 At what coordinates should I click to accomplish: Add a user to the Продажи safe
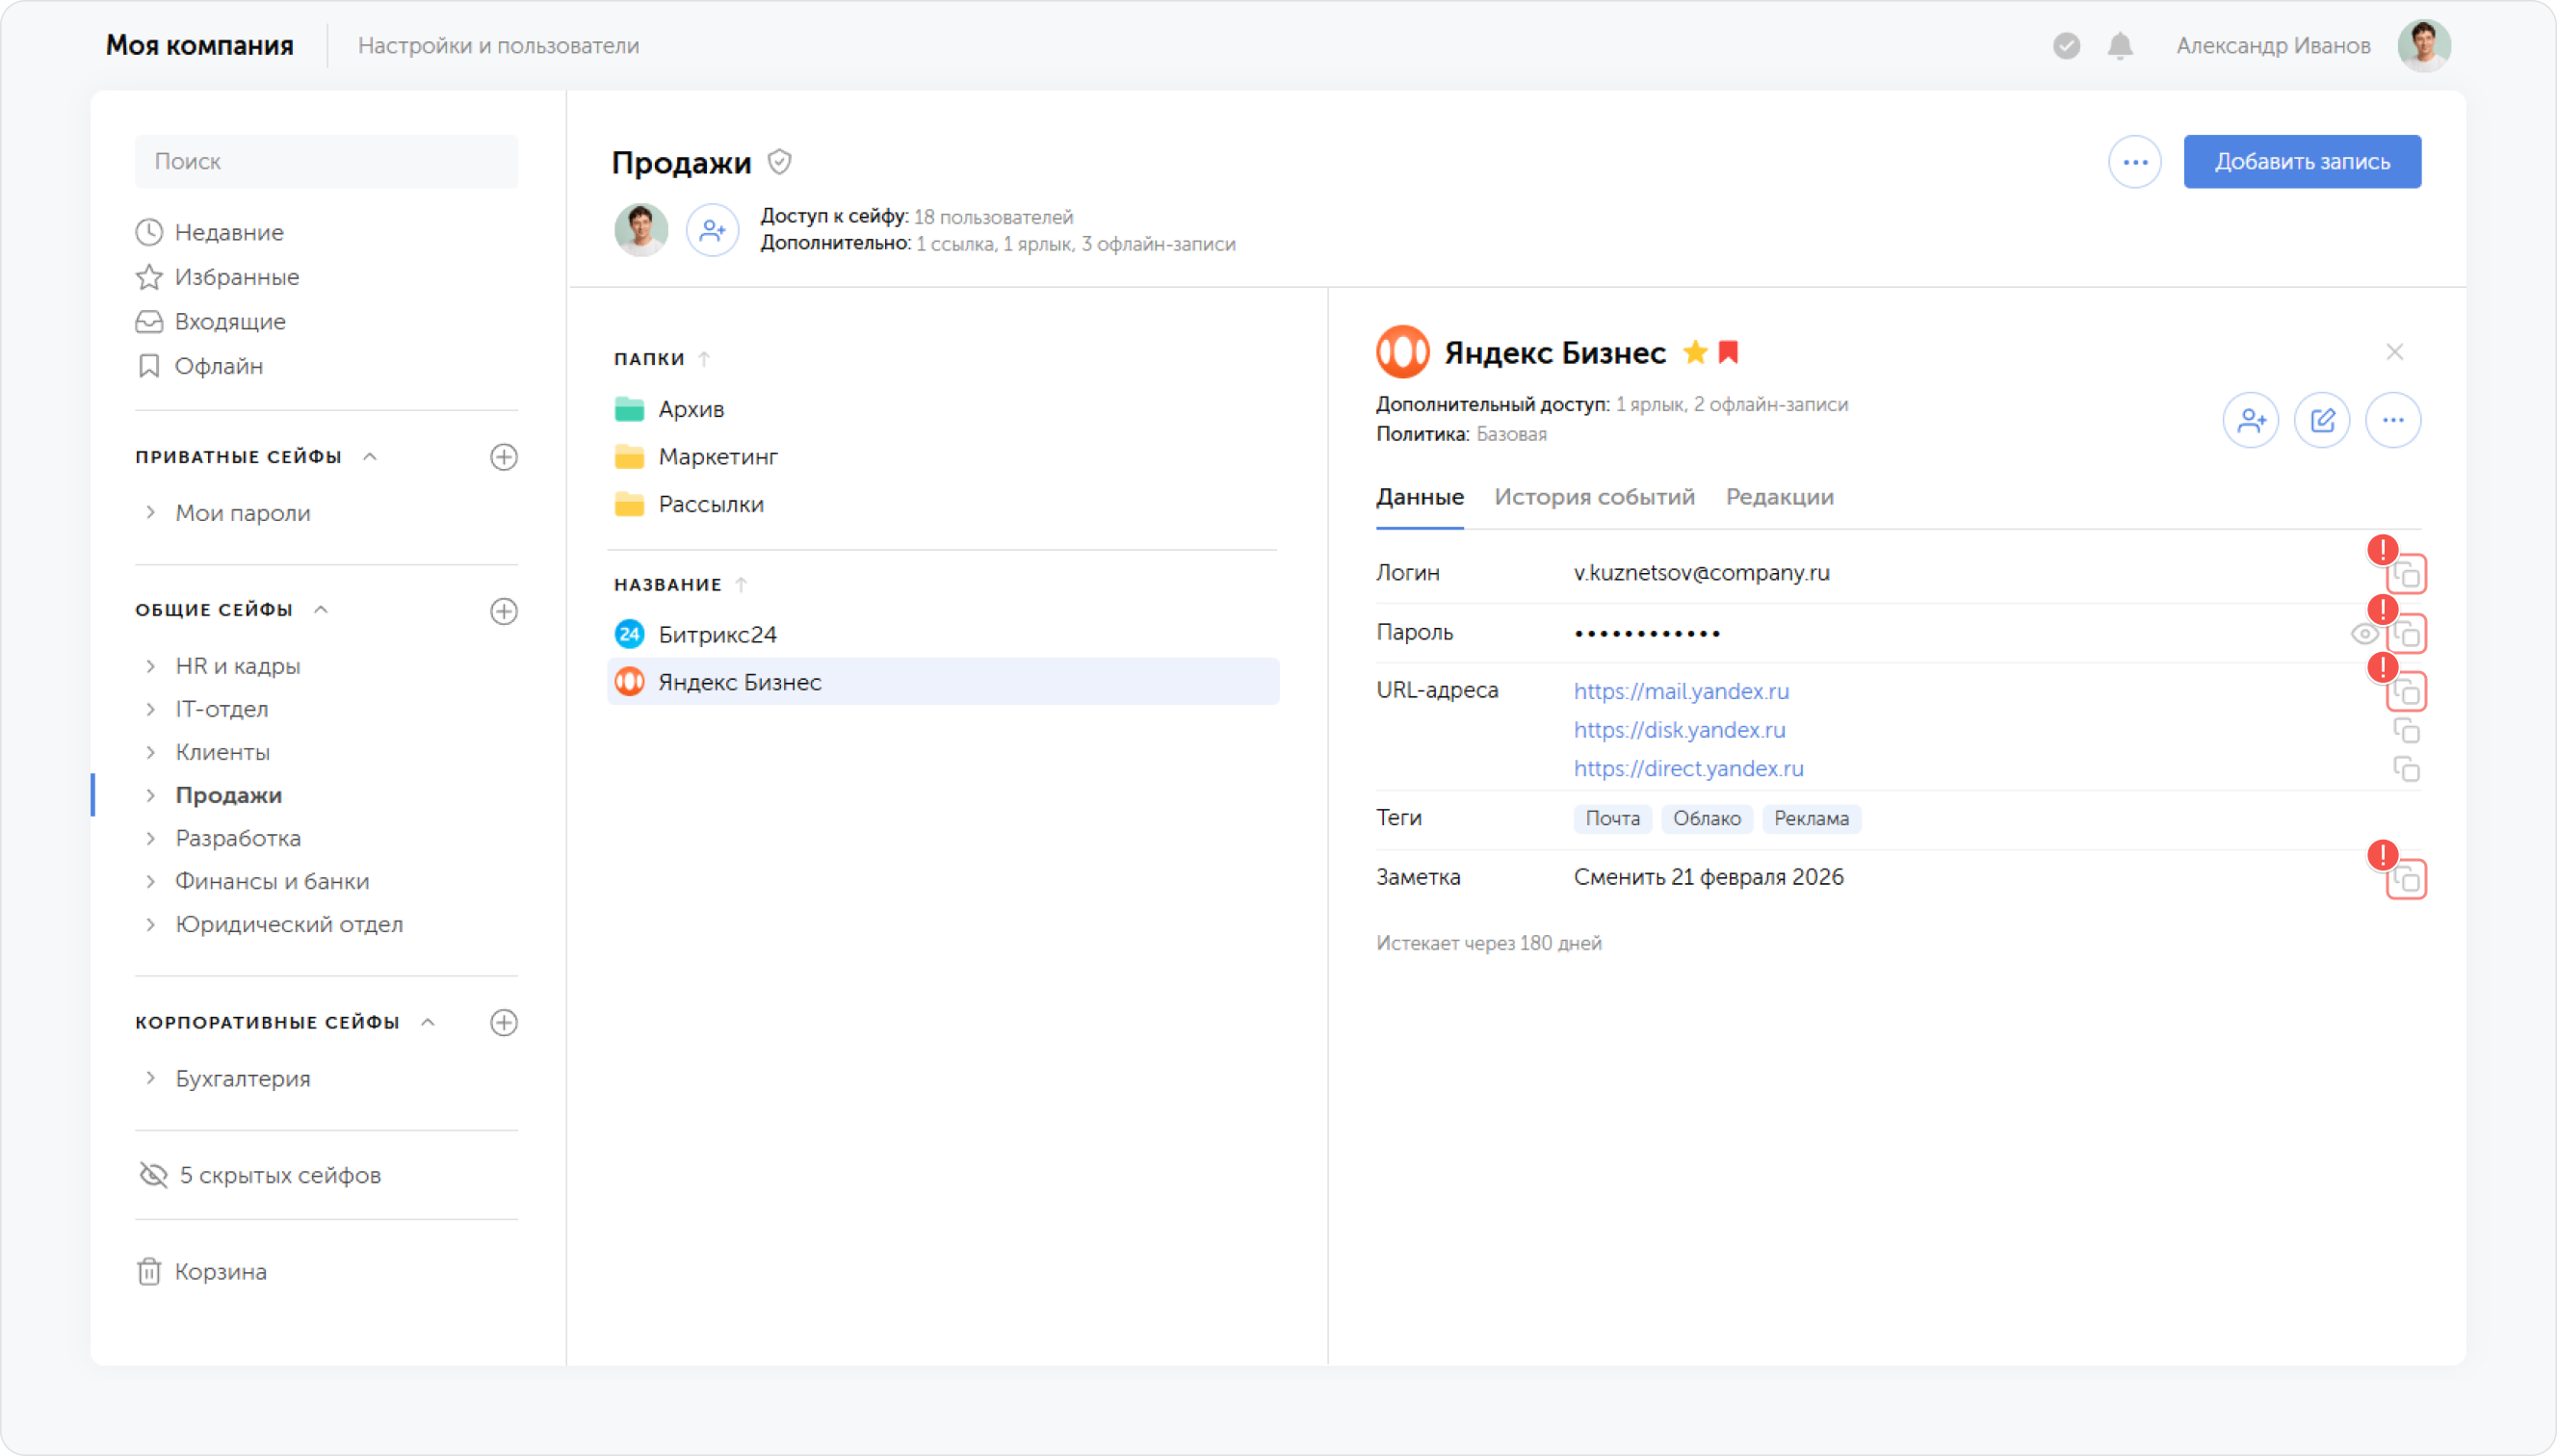coord(712,230)
